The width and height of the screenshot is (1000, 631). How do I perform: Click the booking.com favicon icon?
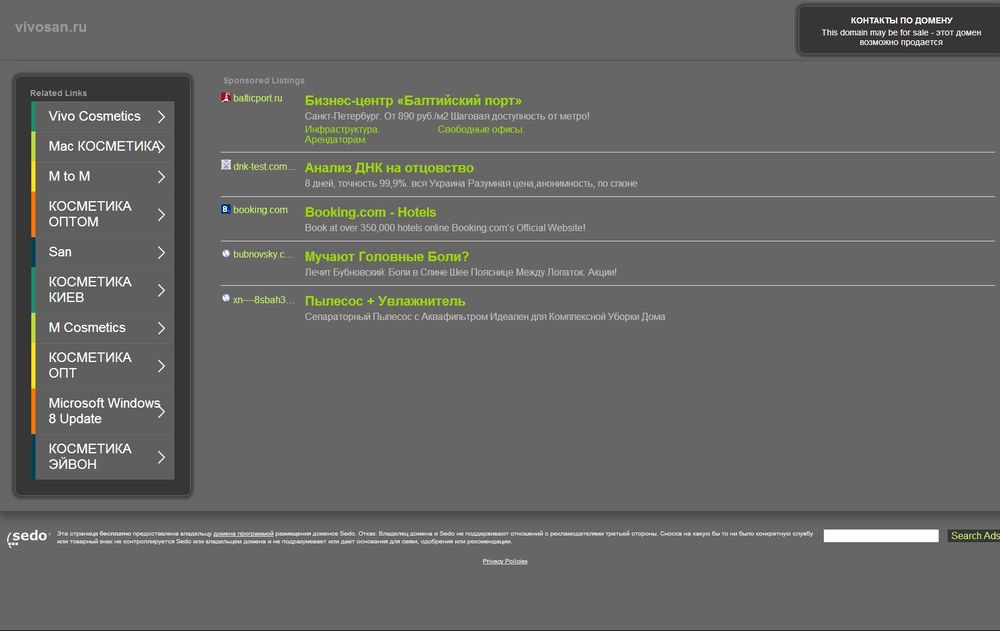pos(226,209)
